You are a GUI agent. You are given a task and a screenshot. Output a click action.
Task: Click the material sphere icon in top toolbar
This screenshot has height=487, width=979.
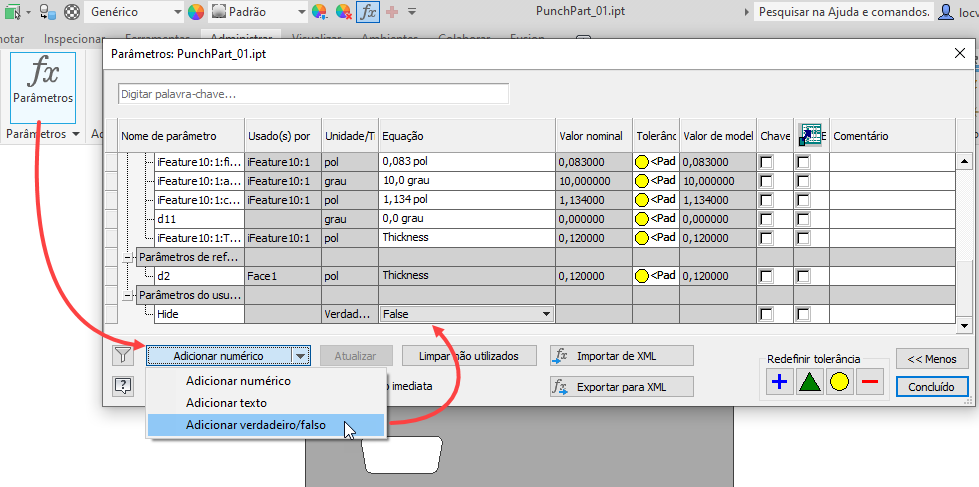pos(72,11)
